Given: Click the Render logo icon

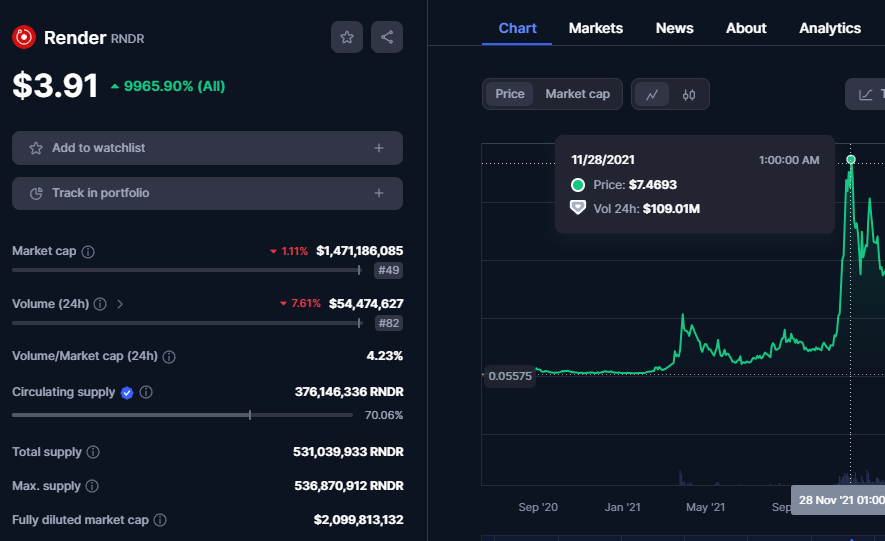Looking at the screenshot, I should [x=24, y=37].
